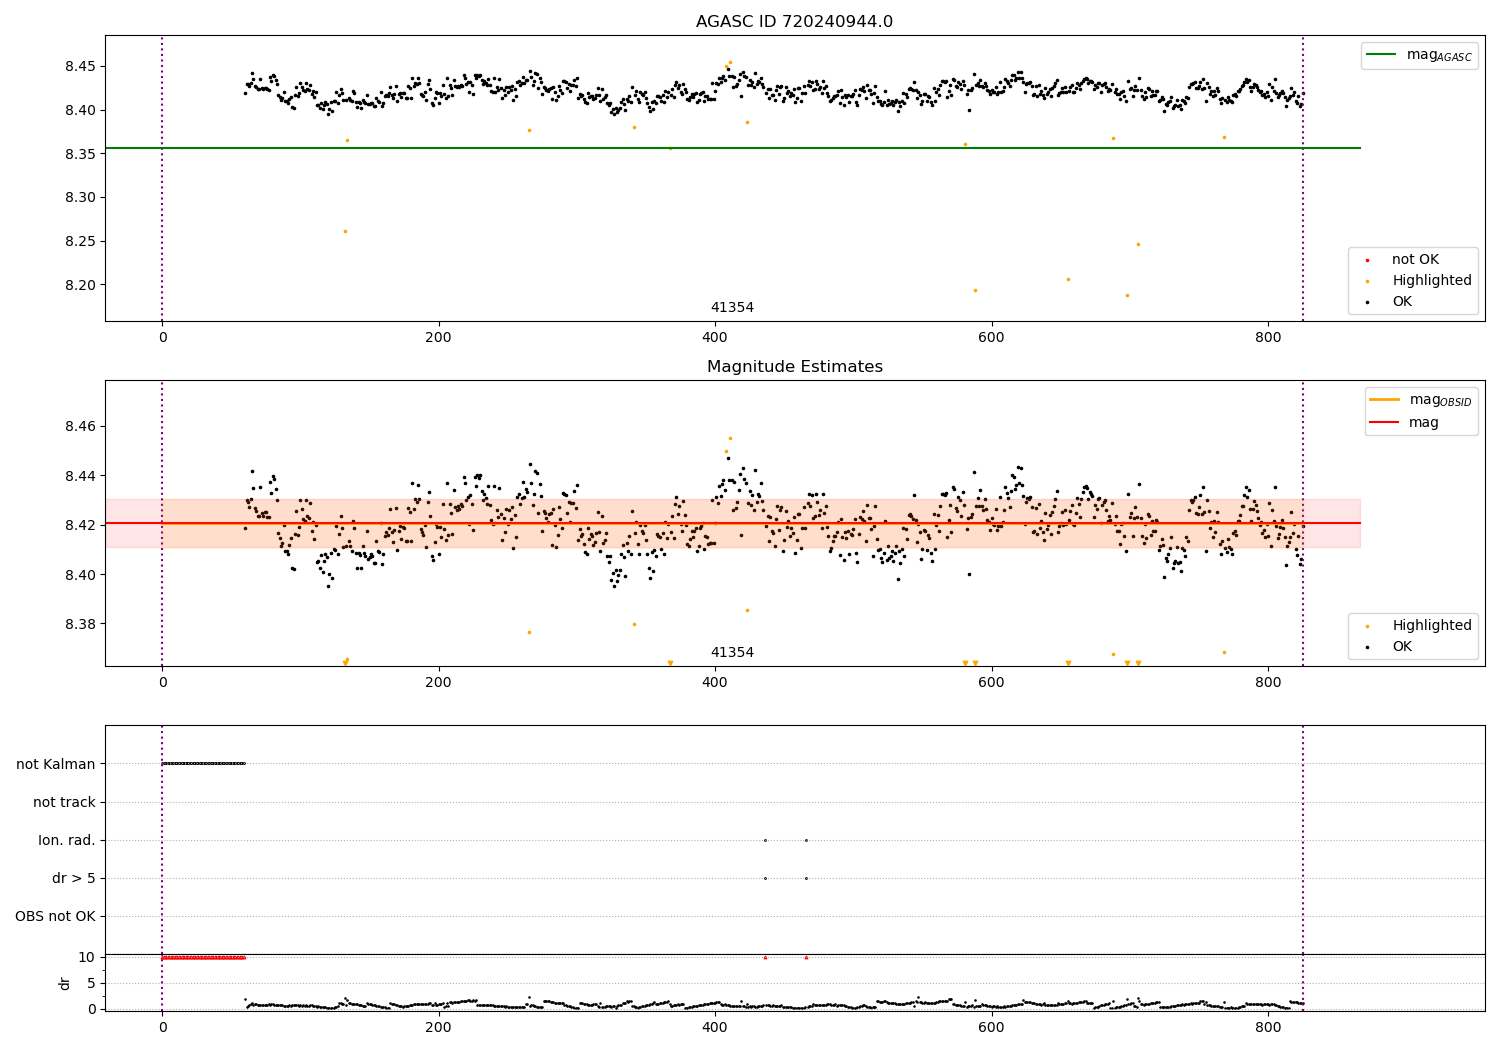This screenshot has height=1050, width=1500.
Task: Click the lowest orange point near 8.19 in the top plot
Action: coord(1127,295)
